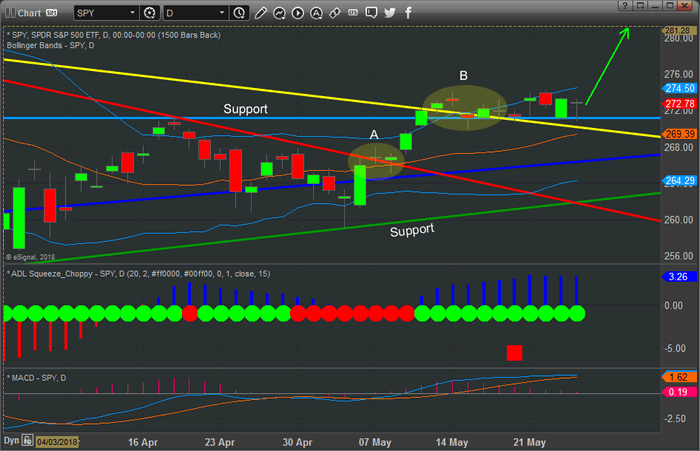Image resolution: width=700 pixels, height=451 pixels.
Task: Click the eSignal, 2018 copyright text
Action: pos(30,257)
